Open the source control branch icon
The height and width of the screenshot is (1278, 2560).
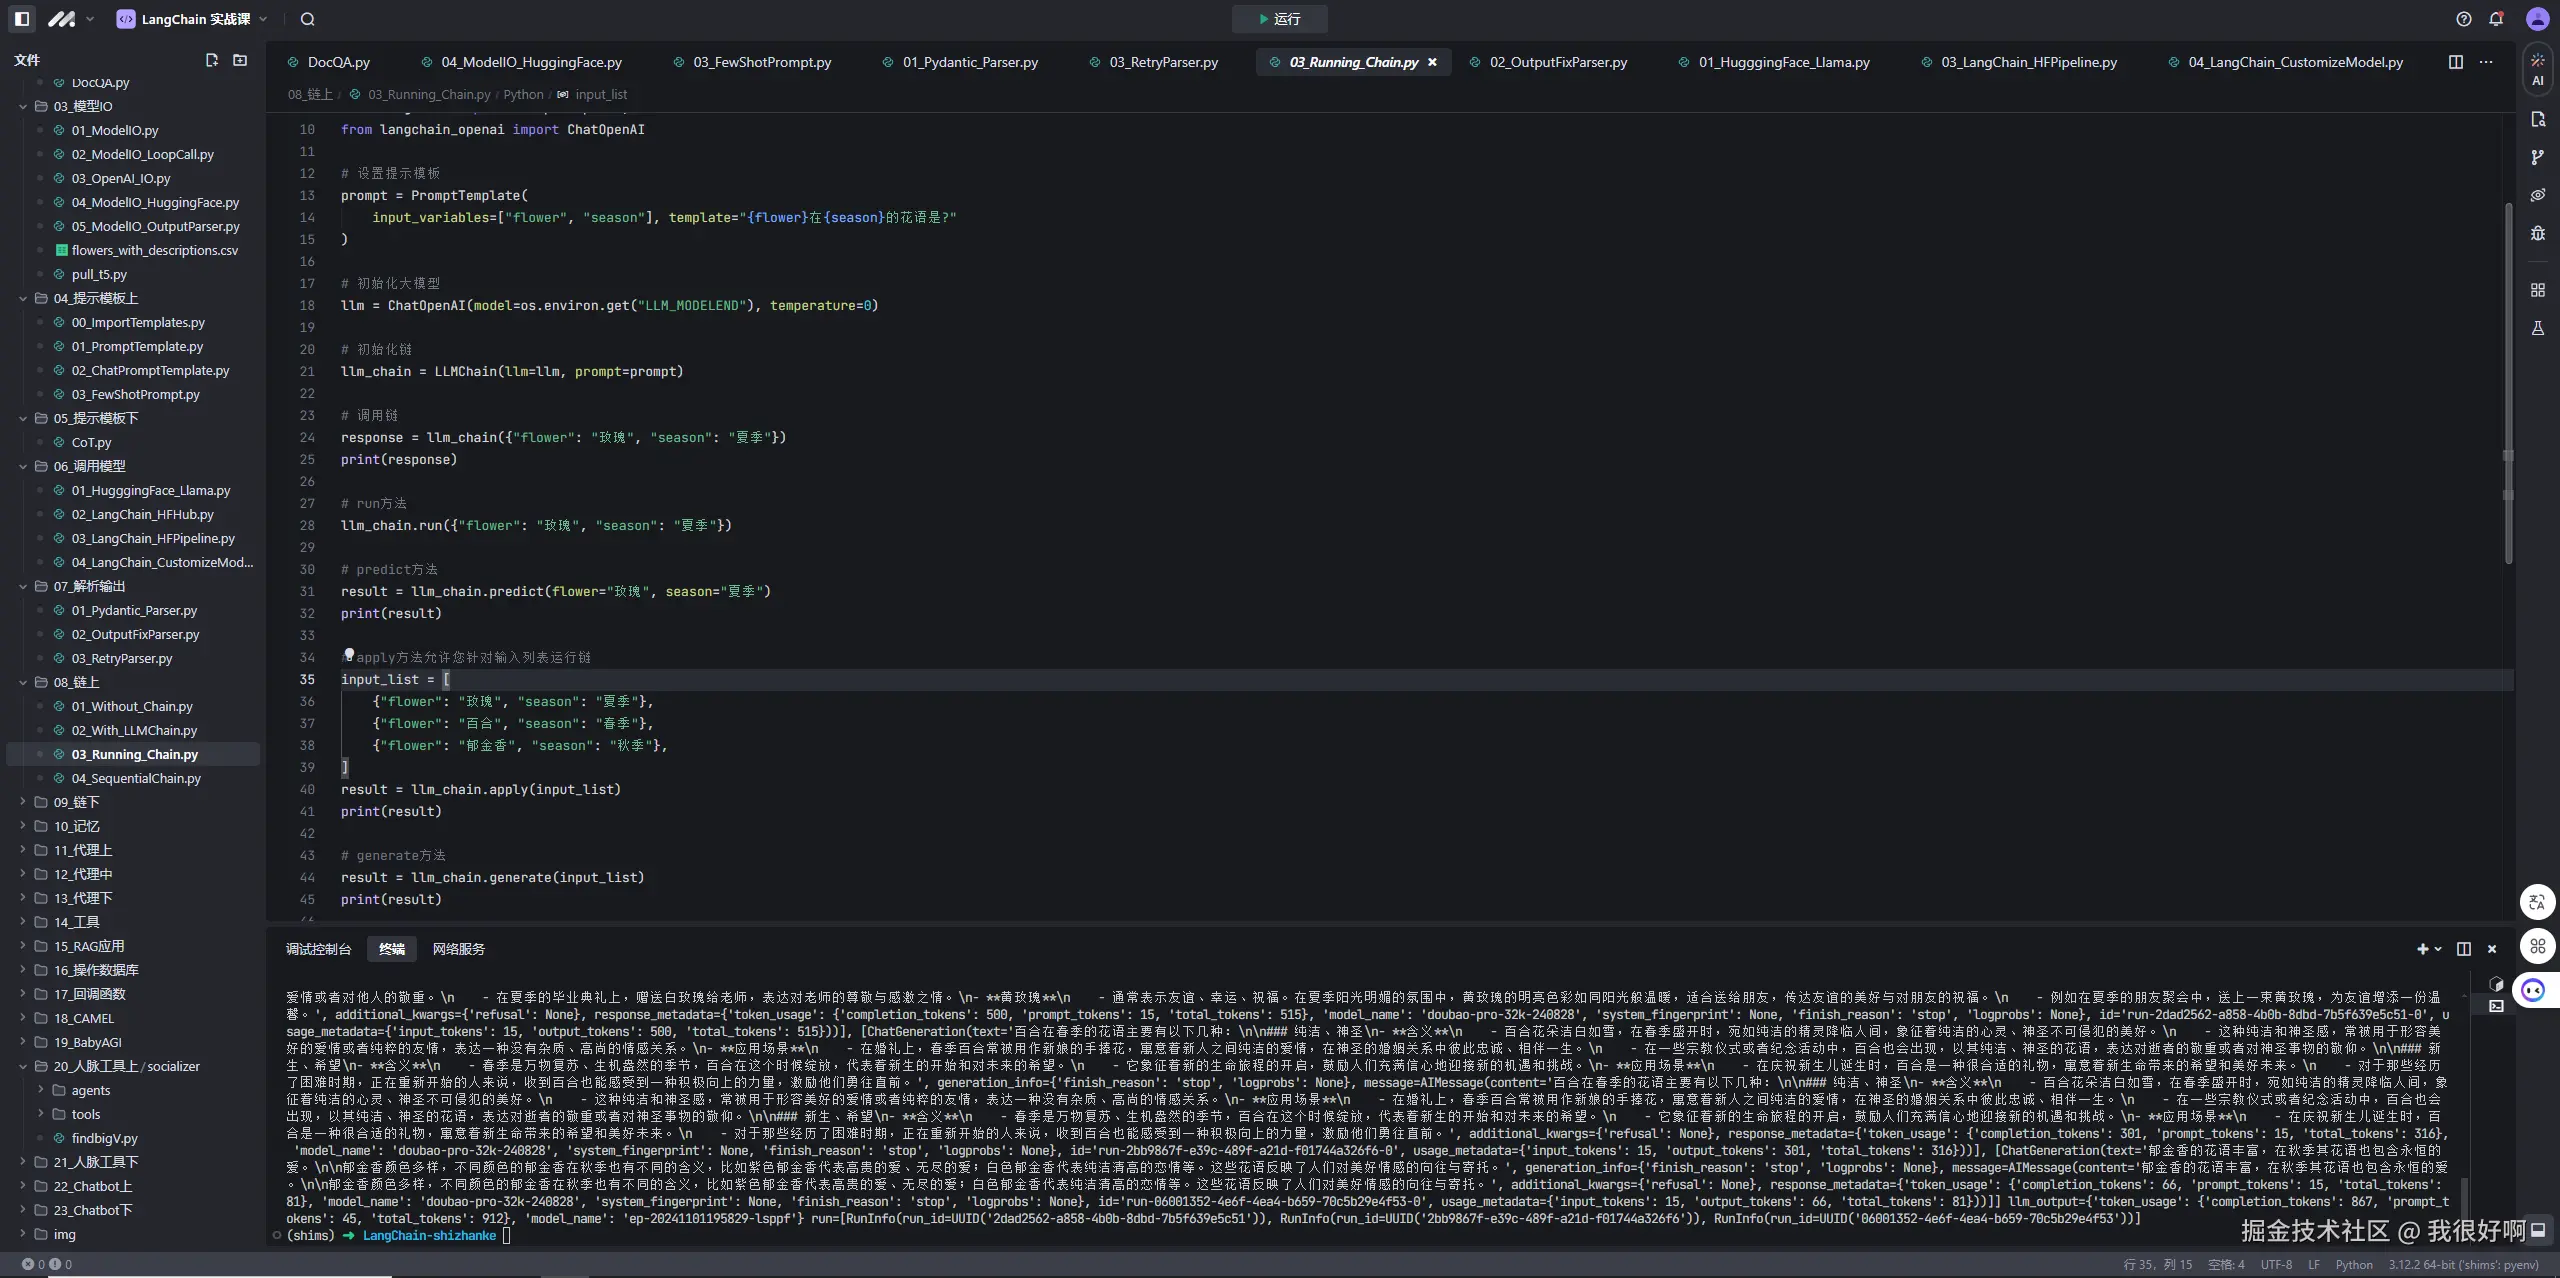[2537, 157]
